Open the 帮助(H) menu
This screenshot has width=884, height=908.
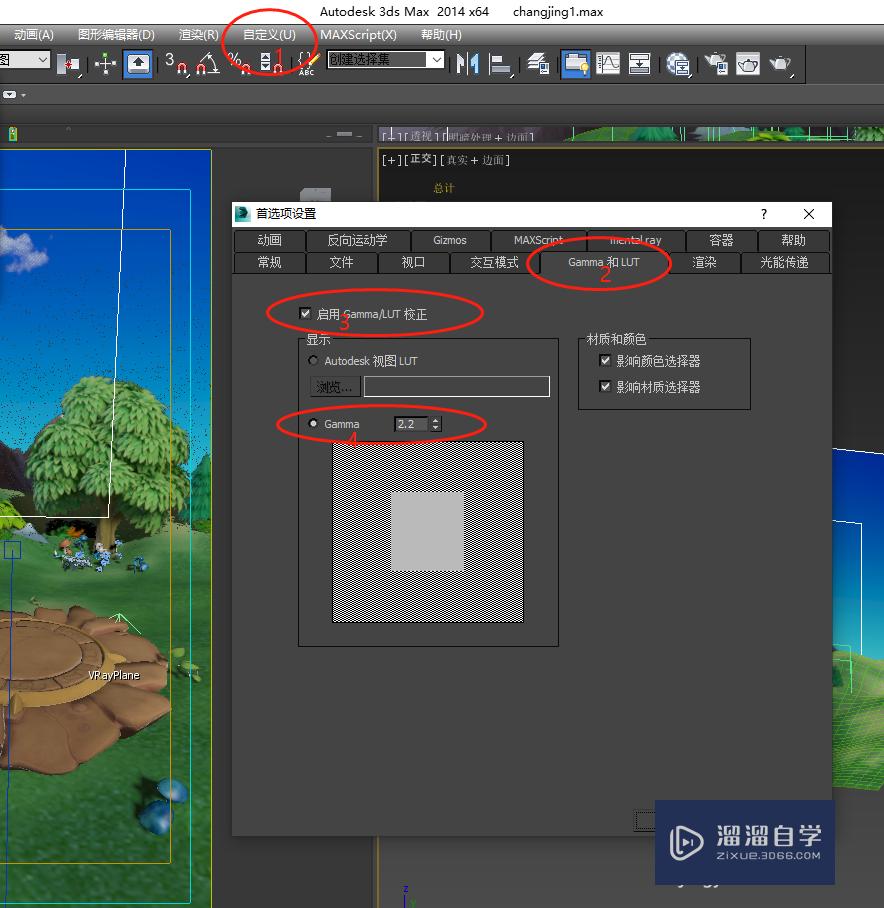442,35
